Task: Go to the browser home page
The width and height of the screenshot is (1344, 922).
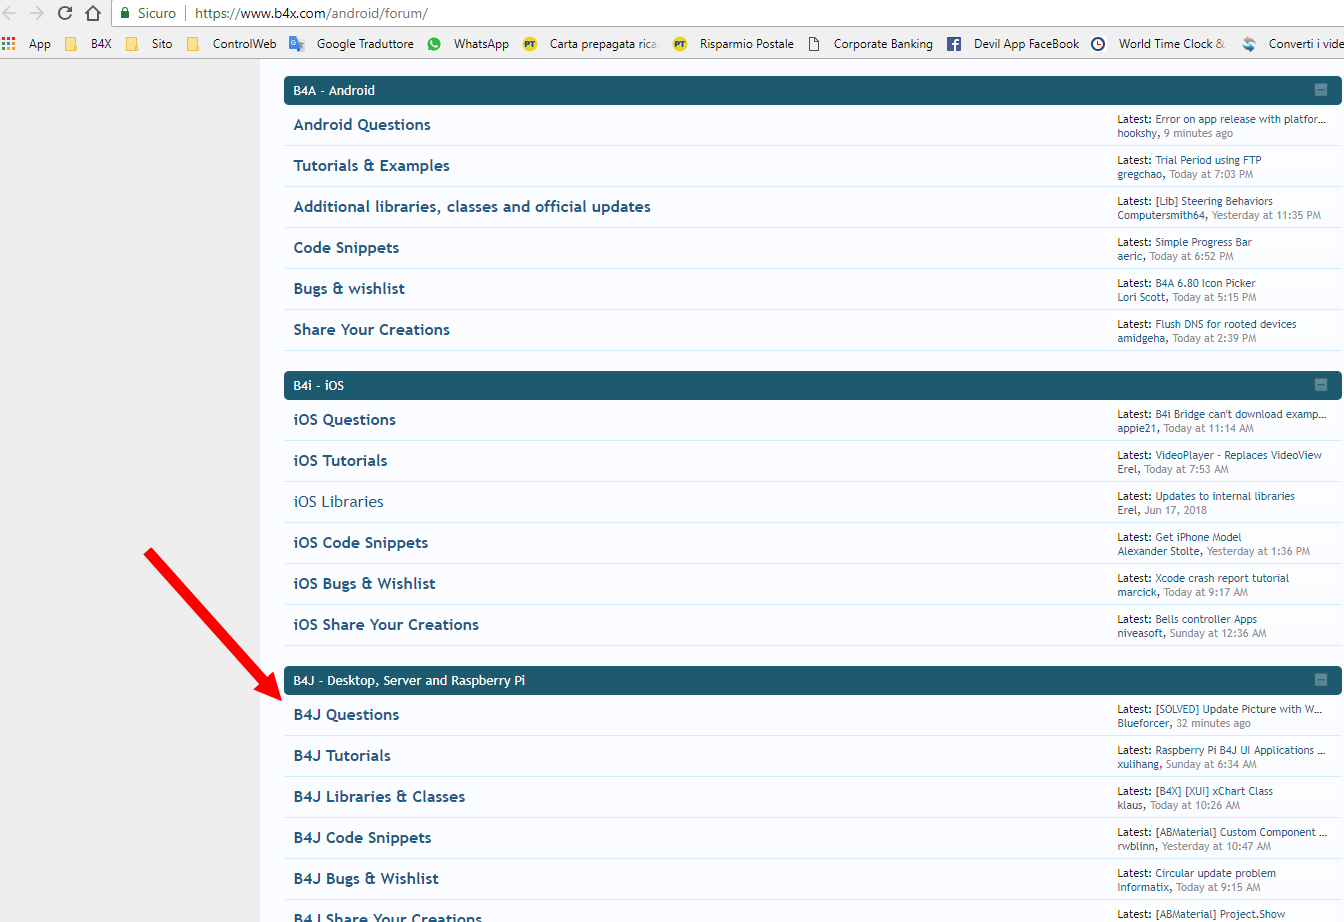Action: coord(93,13)
